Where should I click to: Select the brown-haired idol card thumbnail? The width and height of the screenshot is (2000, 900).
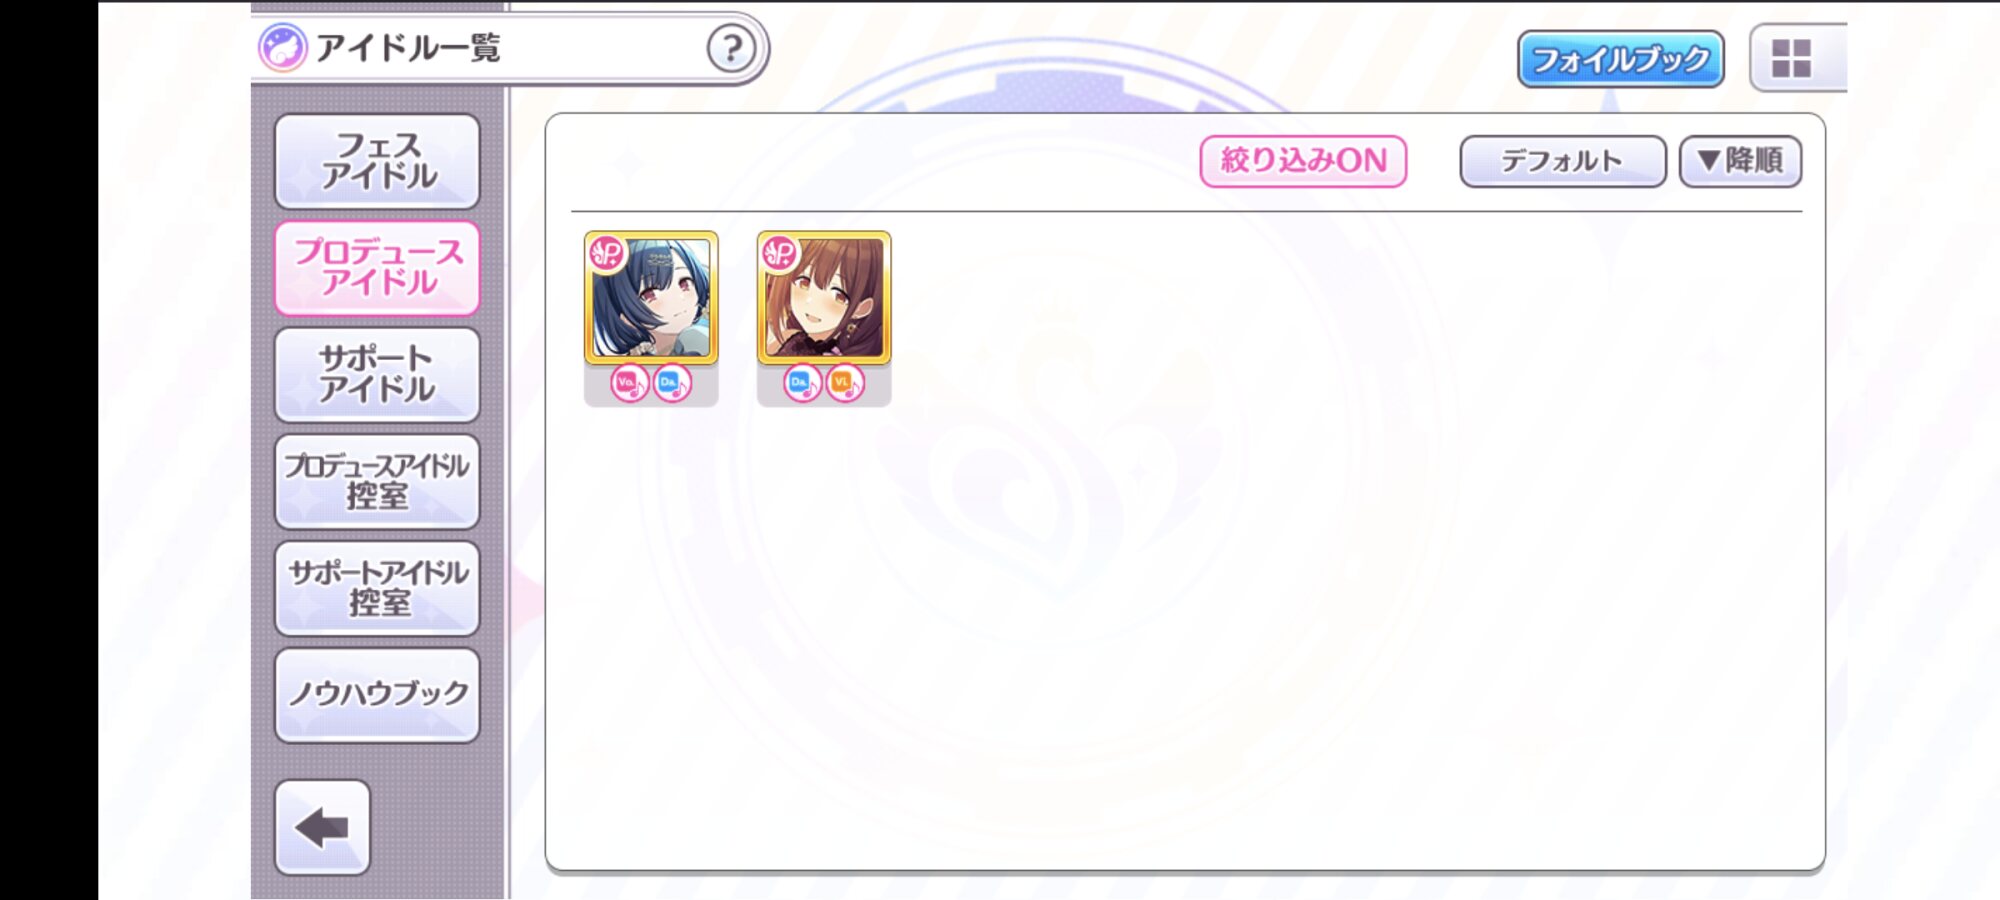pyautogui.click(x=824, y=298)
